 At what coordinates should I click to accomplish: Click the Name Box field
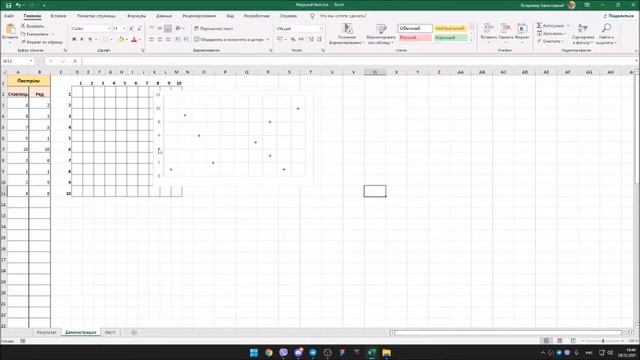(x=18, y=61)
